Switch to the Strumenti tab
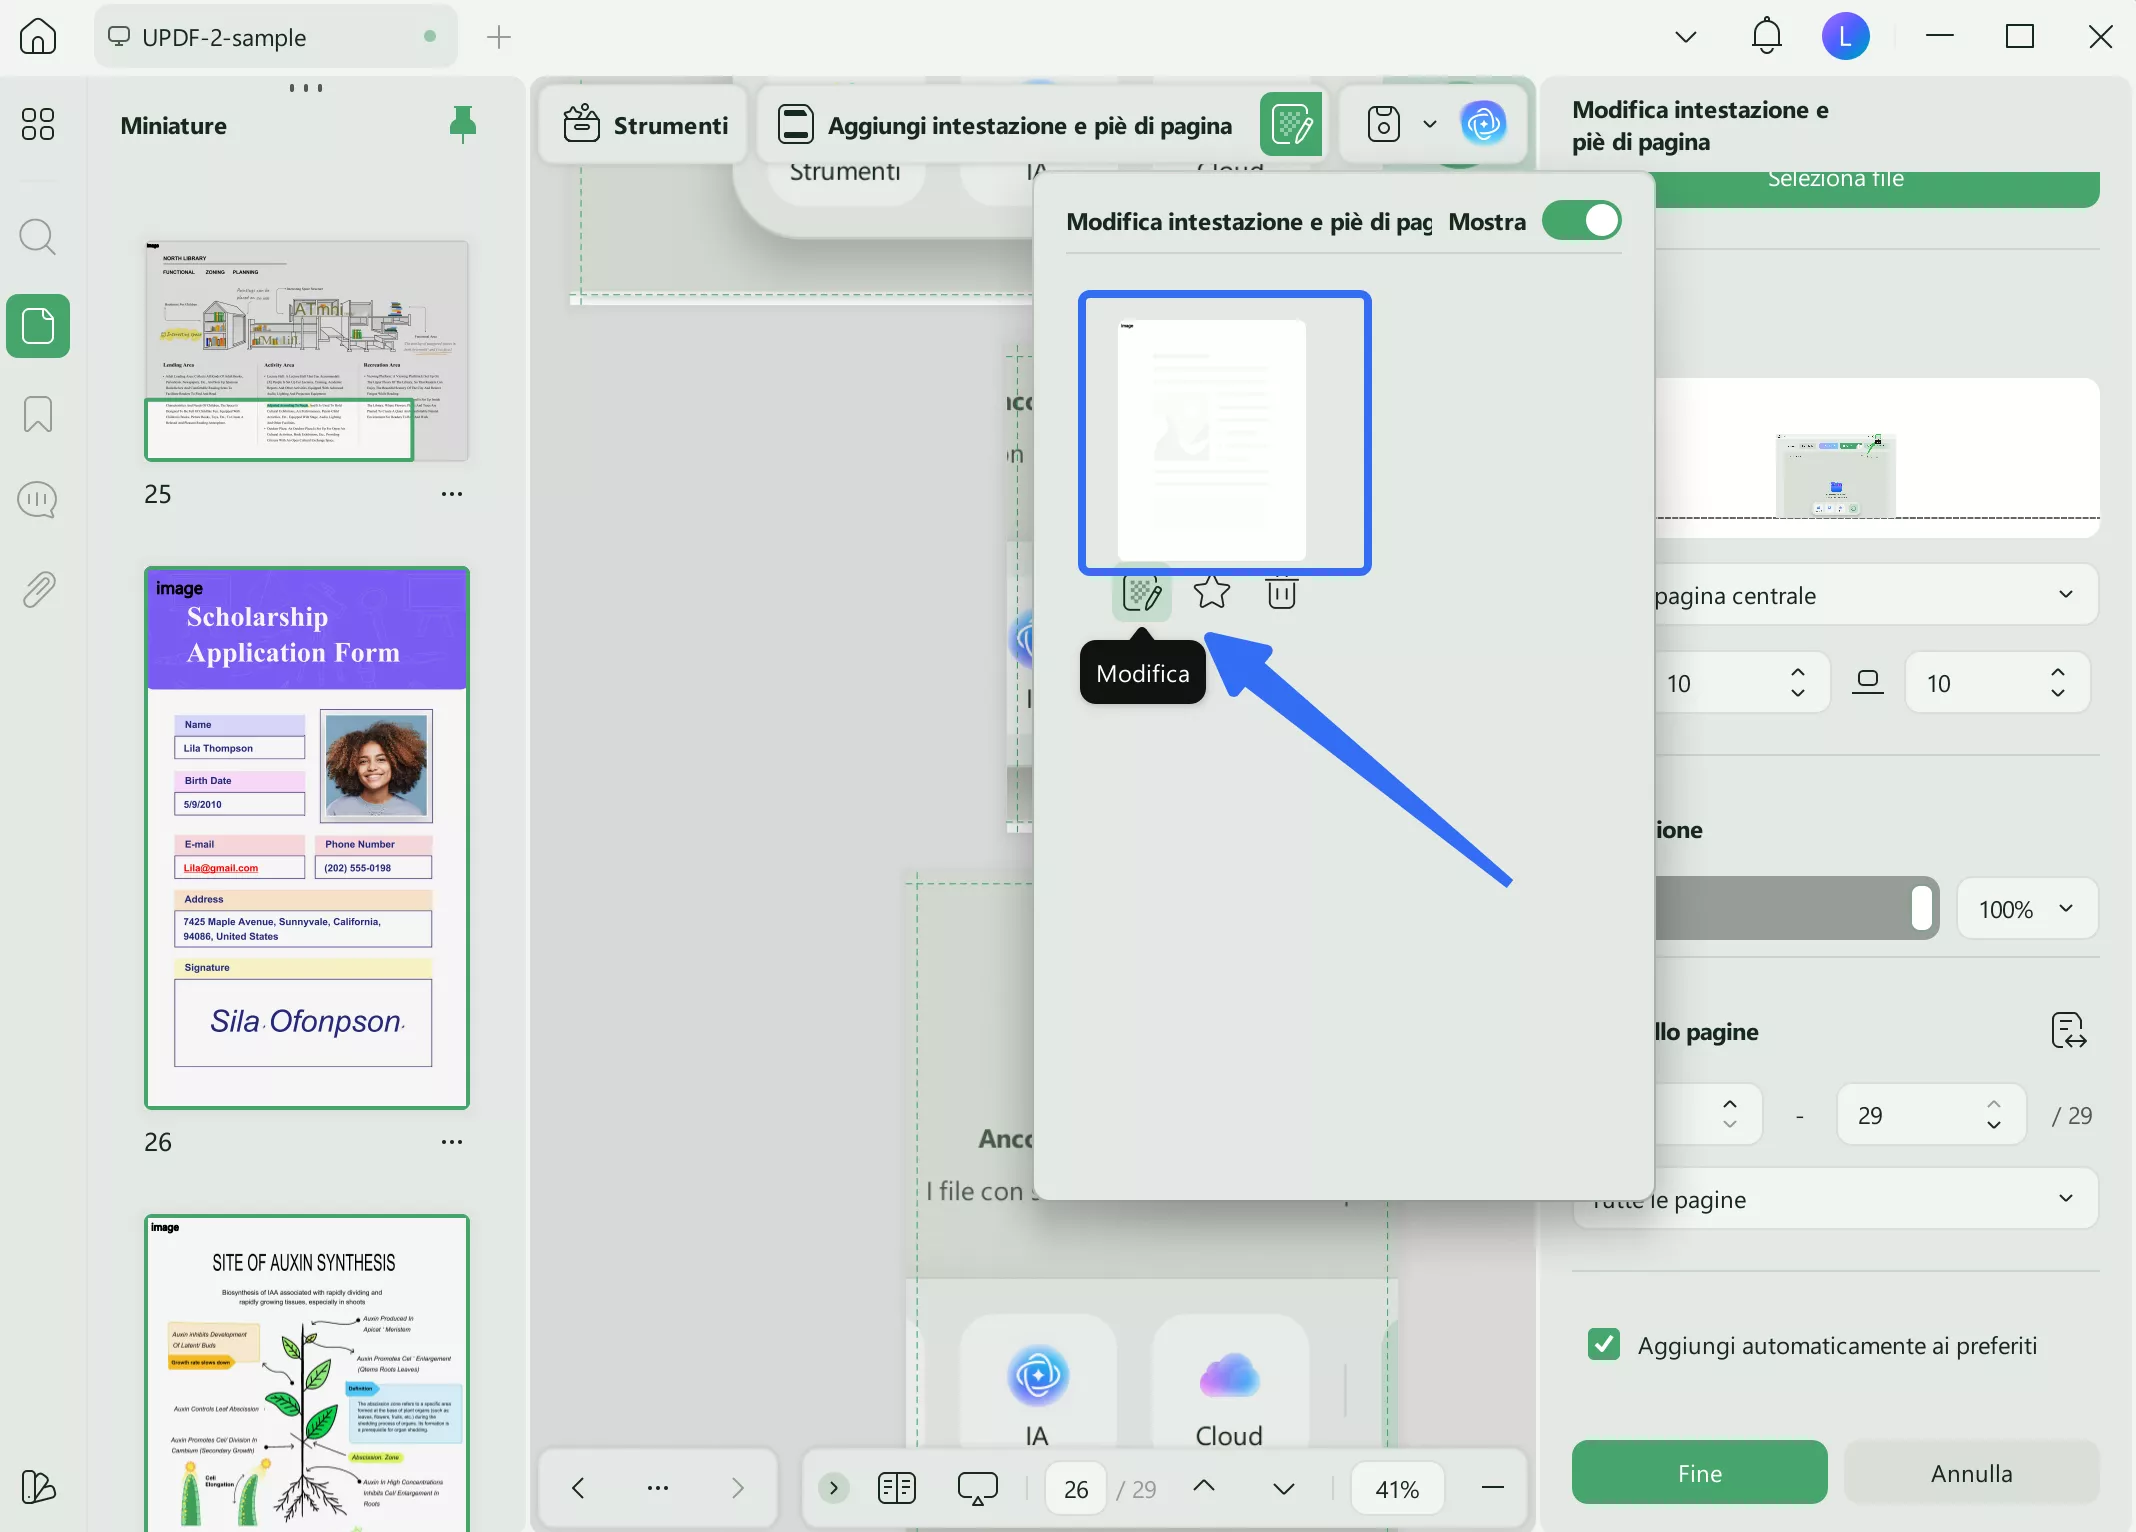The height and width of the screenshot is (1532, 2136). click(x=643, y=124)
